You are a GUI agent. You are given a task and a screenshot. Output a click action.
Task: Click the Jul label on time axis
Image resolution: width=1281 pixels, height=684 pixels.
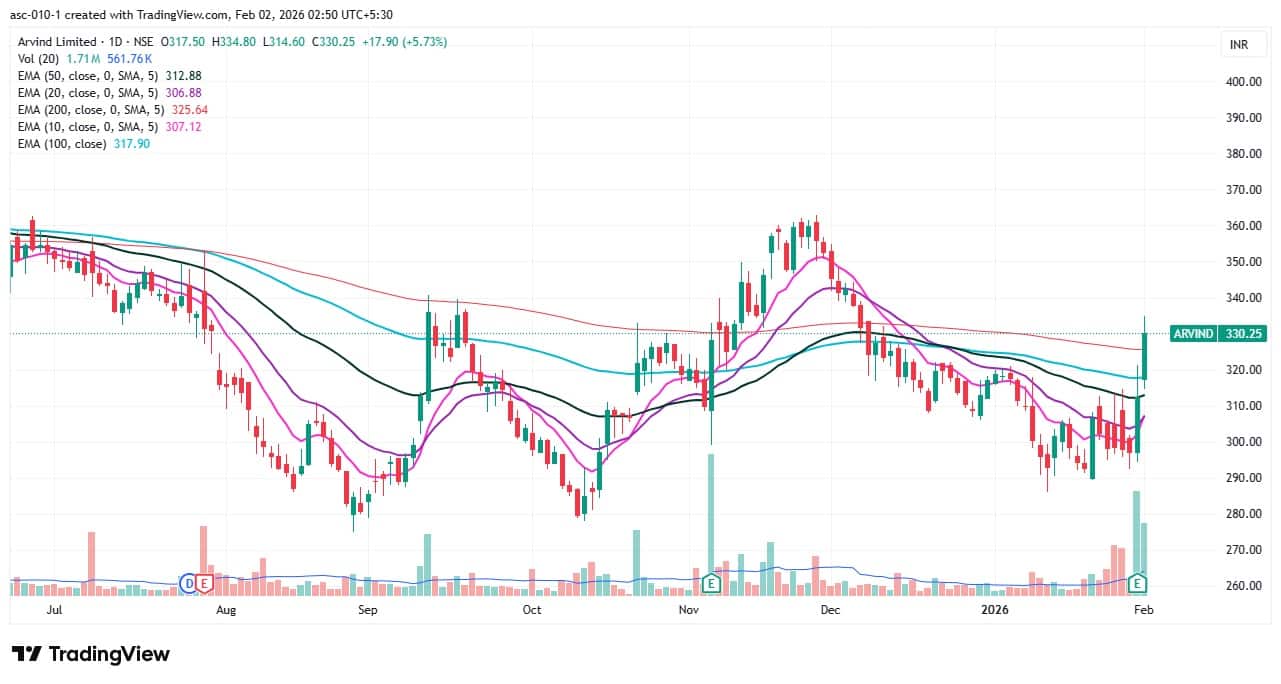[x=55, y=609]
